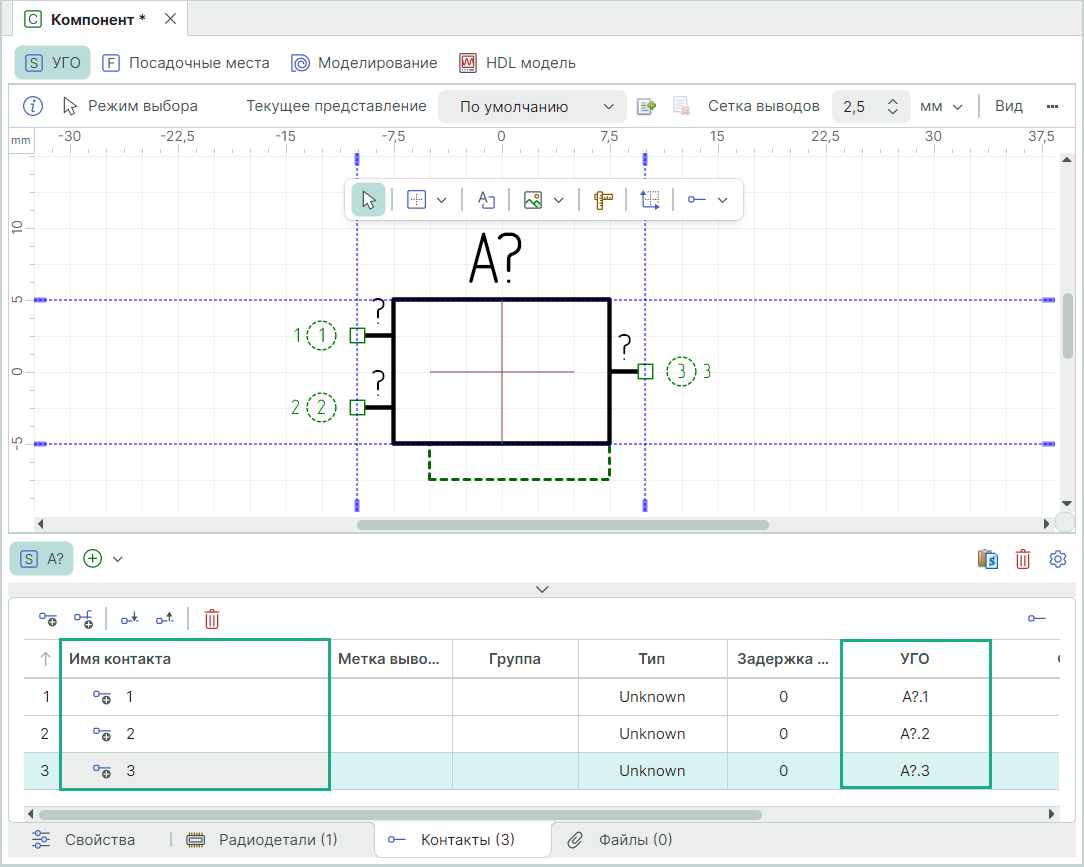The image size is (1084, 867).
Task: Click the red trash icon above contacts table
Action: [212, 619]
